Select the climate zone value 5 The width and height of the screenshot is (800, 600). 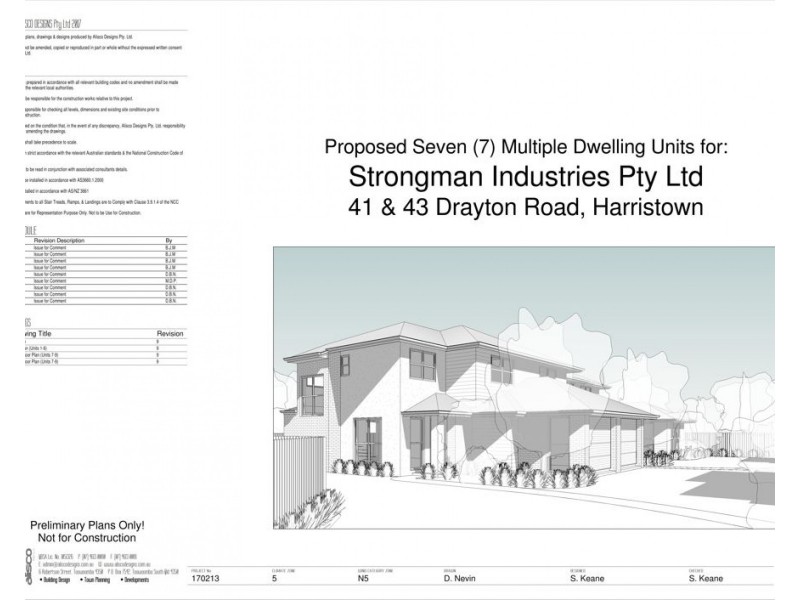pyautogui.click(x=274, y=578)
